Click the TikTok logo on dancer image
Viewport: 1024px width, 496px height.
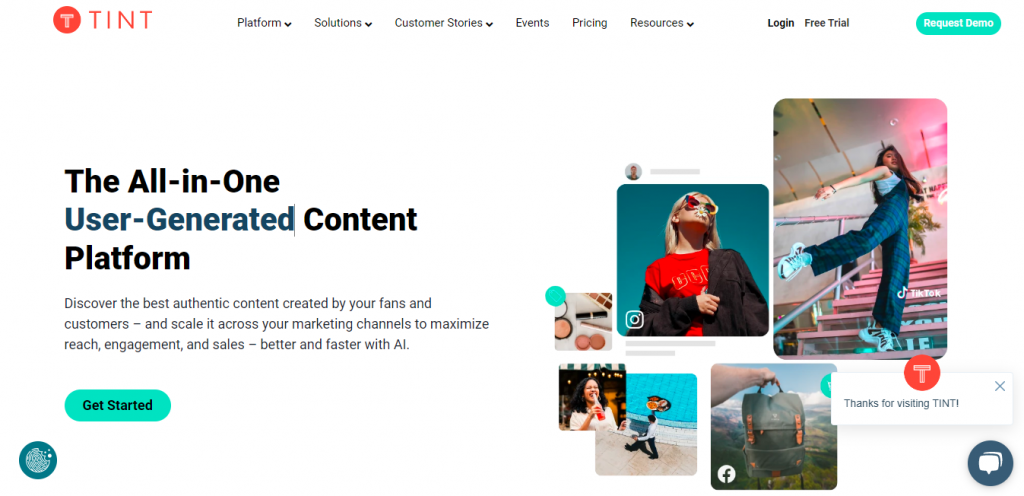[919, 293]
